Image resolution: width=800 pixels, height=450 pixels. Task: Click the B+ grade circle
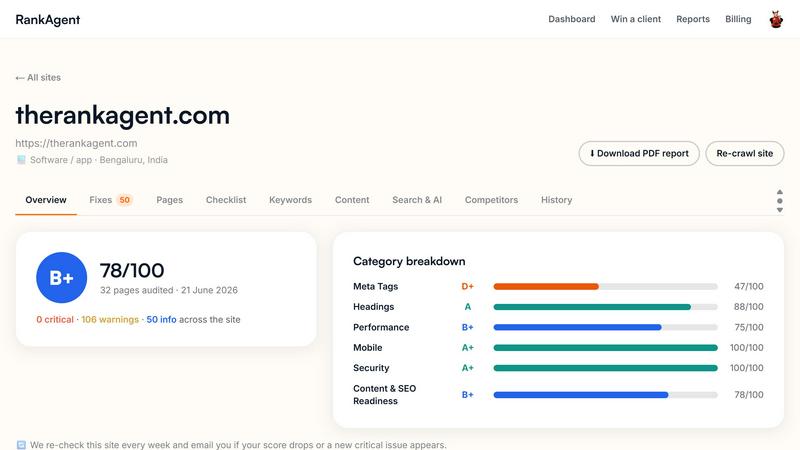62,278
